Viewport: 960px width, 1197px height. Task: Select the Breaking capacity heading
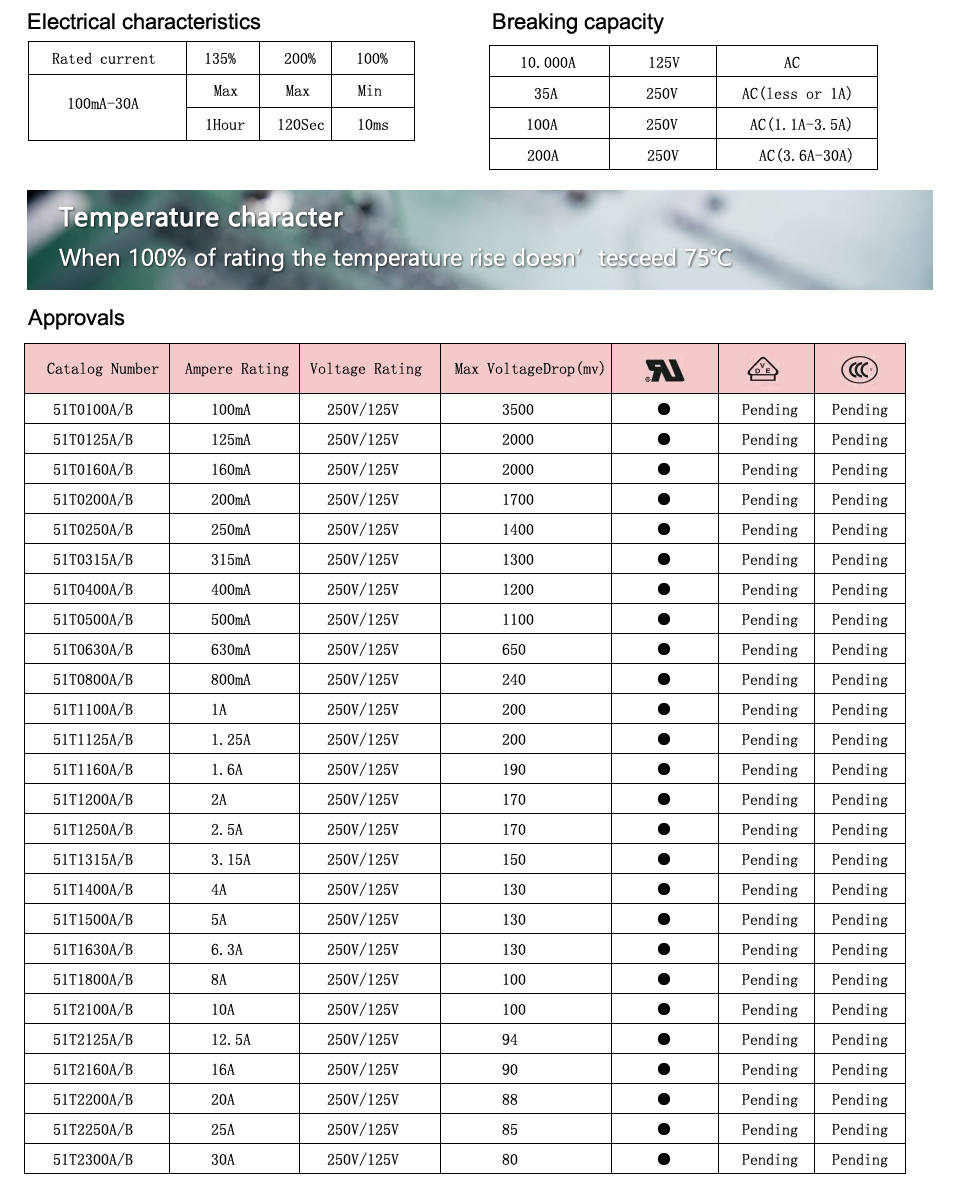(578, 22)
